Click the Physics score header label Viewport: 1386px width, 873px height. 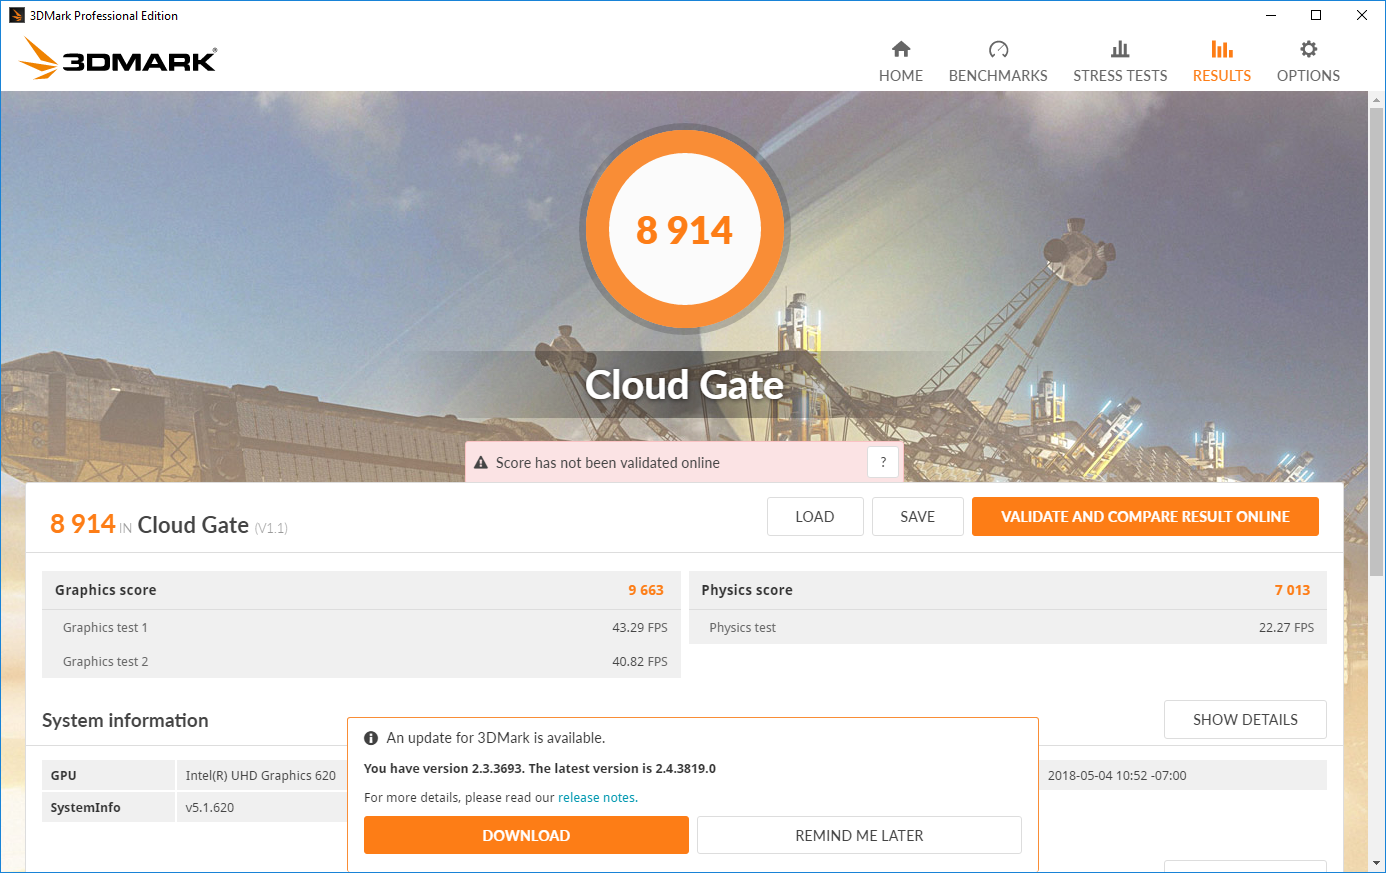tap(747, 590)
